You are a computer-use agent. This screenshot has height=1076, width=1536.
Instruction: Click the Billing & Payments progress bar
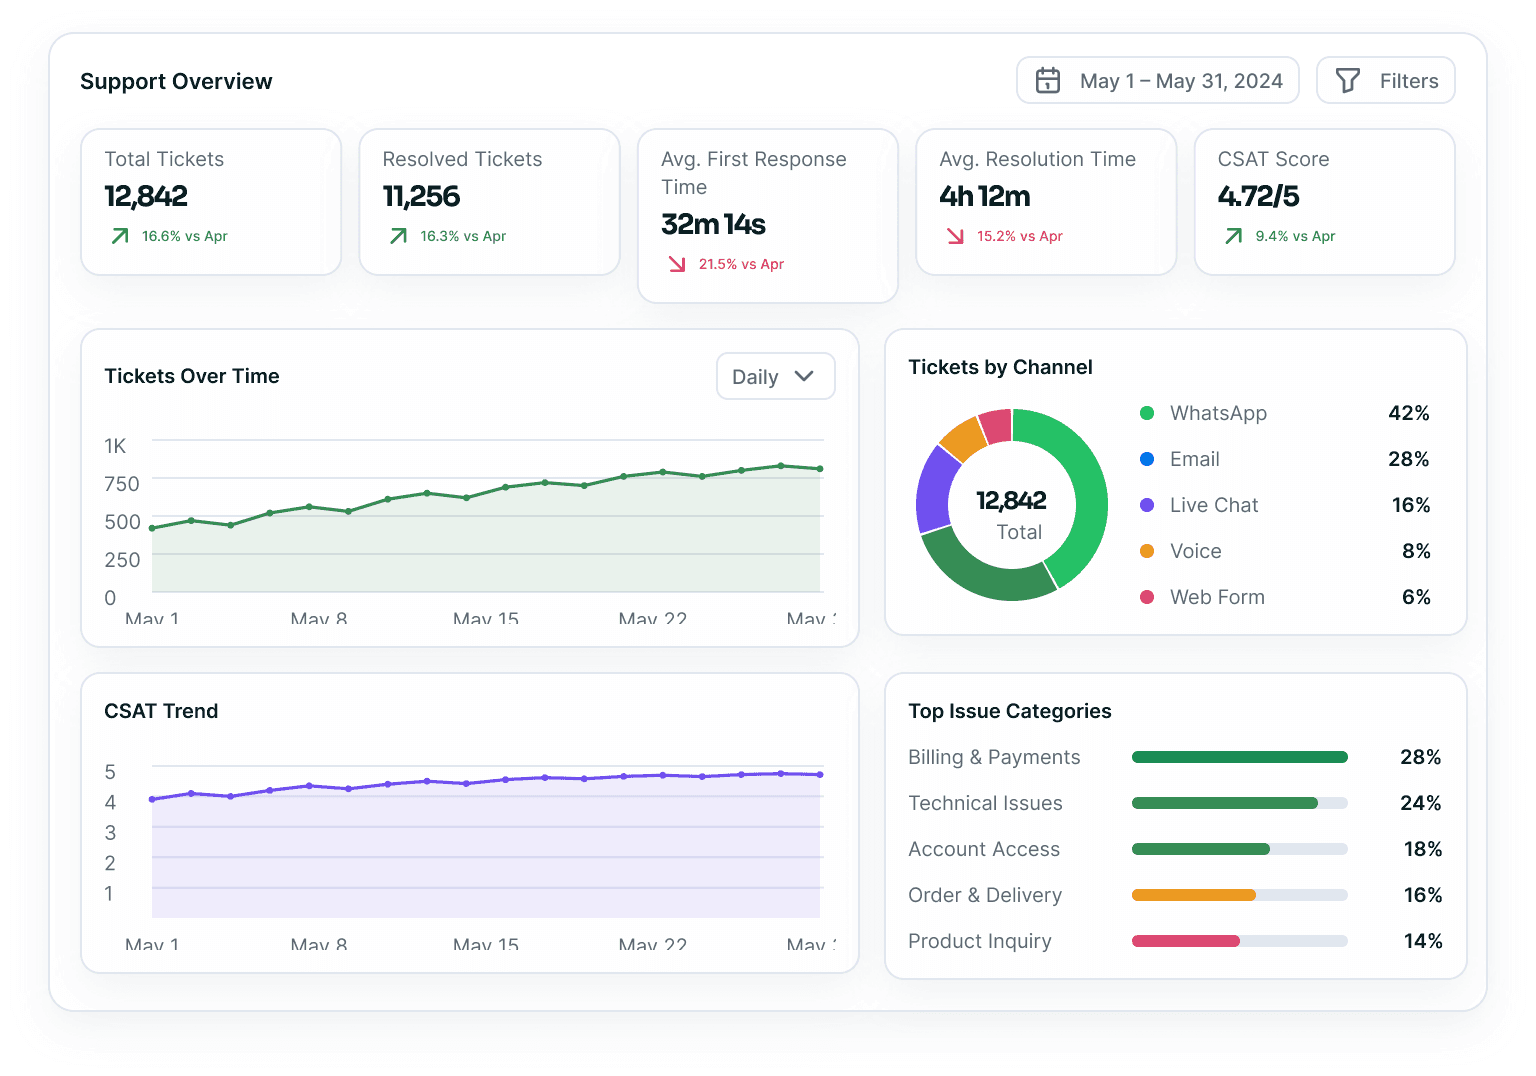point(1239,757)
